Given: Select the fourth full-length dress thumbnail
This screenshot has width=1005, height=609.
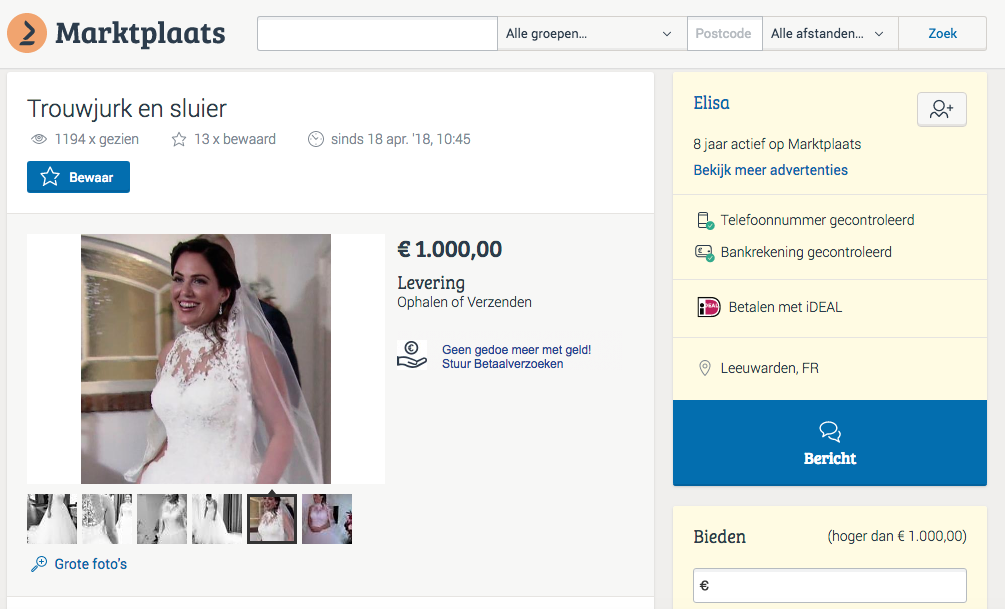Looking at the screenshot, I should (217, 519).
